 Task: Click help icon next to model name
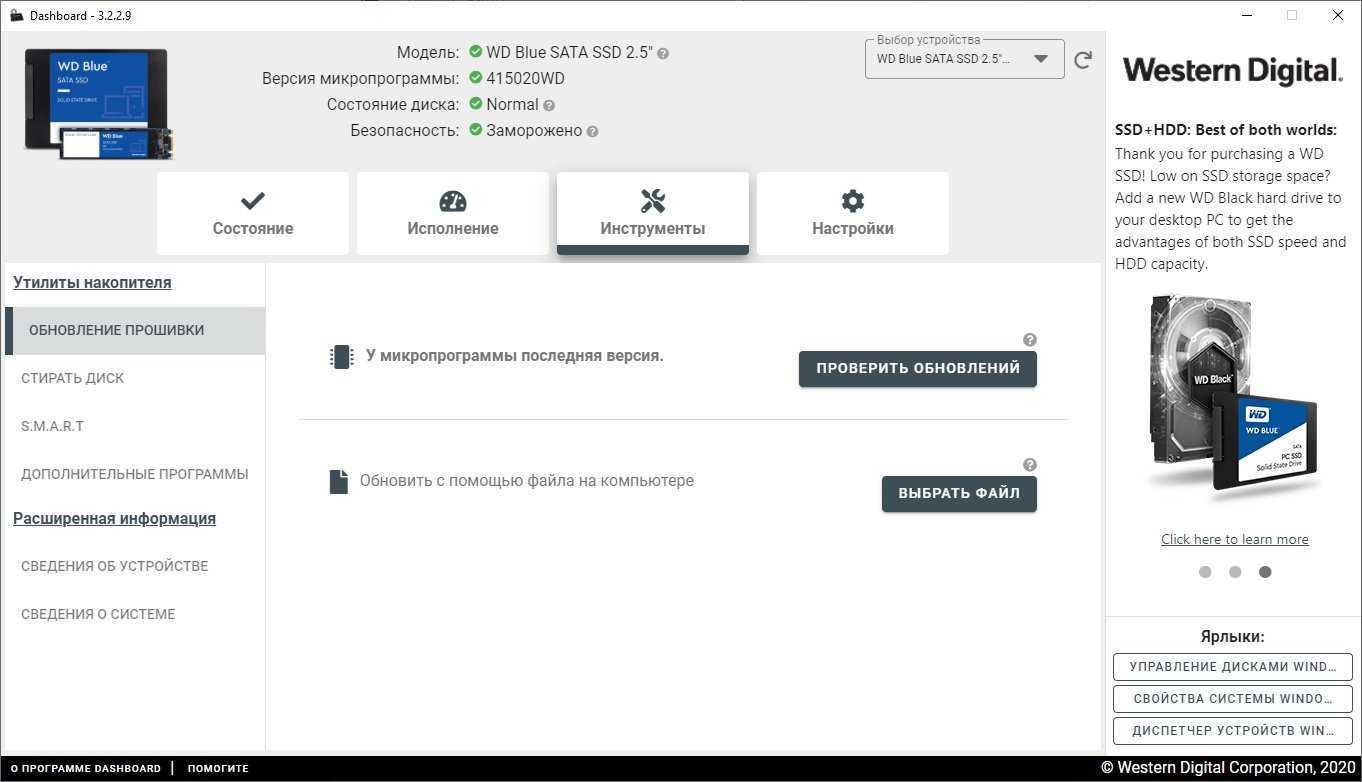[663, 53]
